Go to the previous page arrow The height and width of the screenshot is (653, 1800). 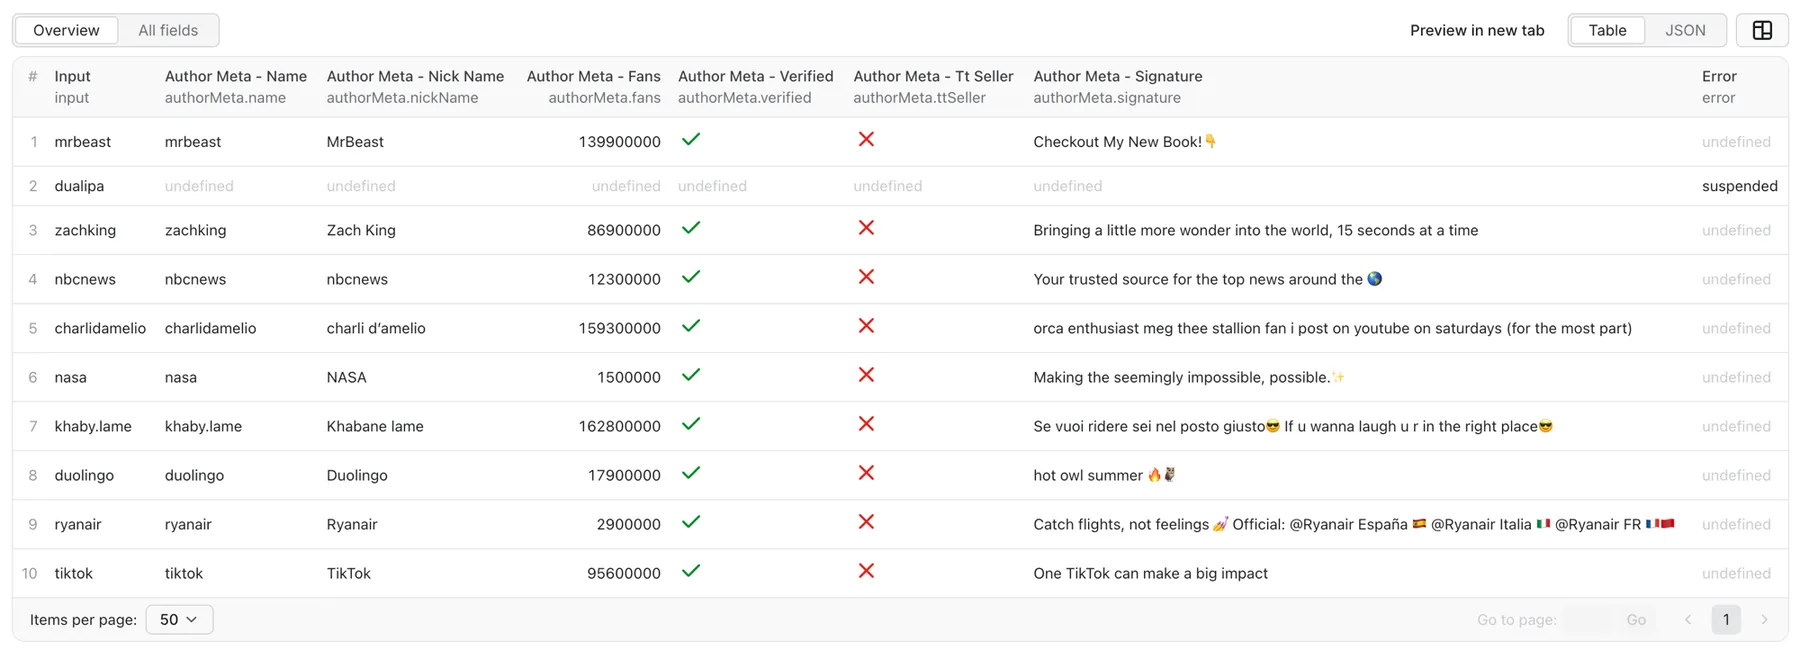click(x=1688, y=620)
